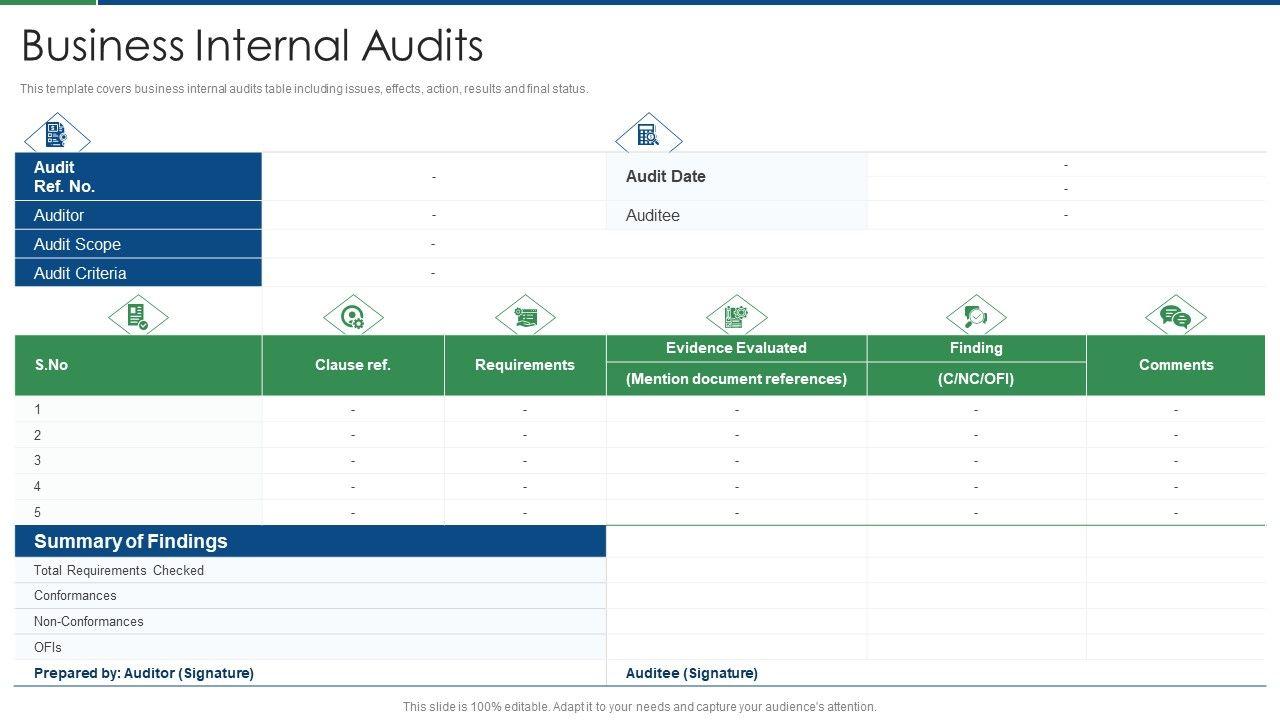This screenshot has height=720, width=1280.
Task: Click the Business Internal Audits title
Action: (252, 46)
